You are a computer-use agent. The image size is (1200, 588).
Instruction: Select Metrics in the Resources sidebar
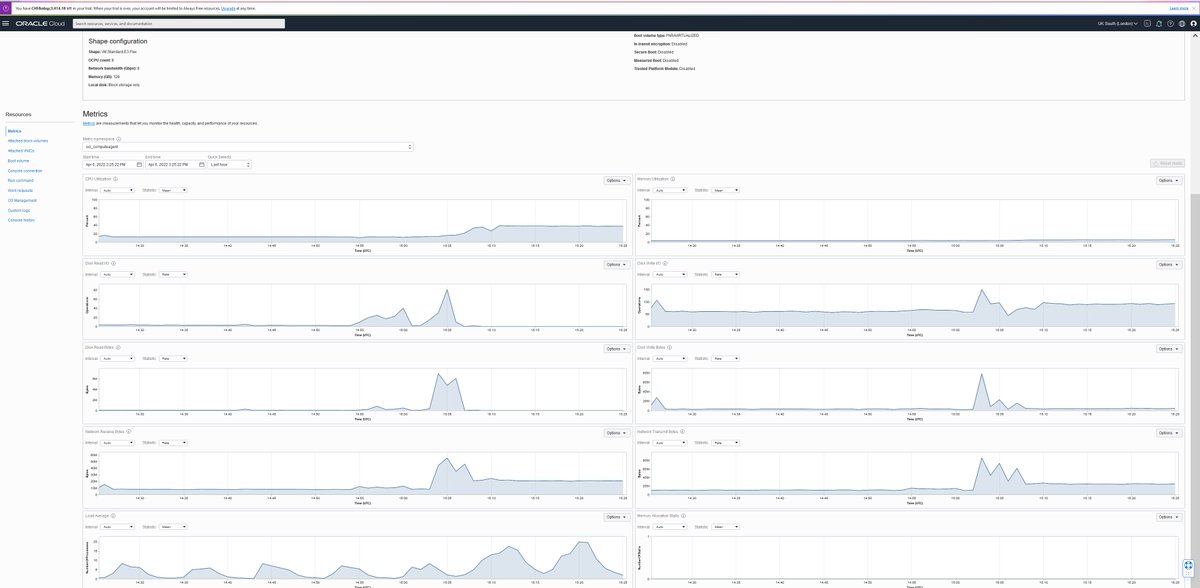tap(14, 131)
